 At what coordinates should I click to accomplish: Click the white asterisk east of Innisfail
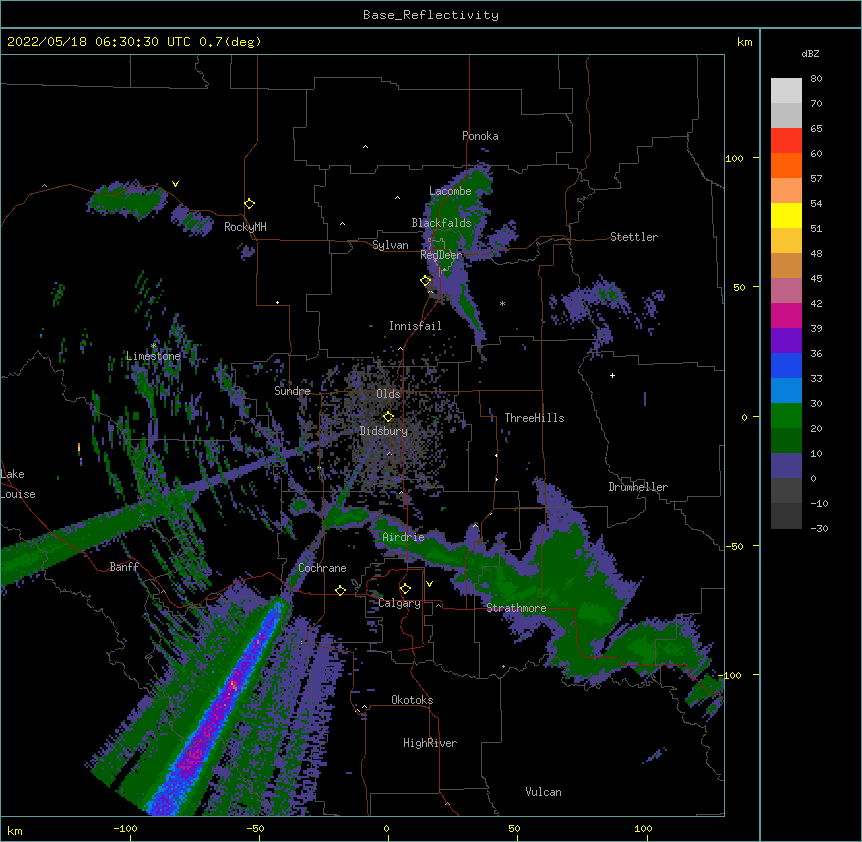tap(502, 303)
